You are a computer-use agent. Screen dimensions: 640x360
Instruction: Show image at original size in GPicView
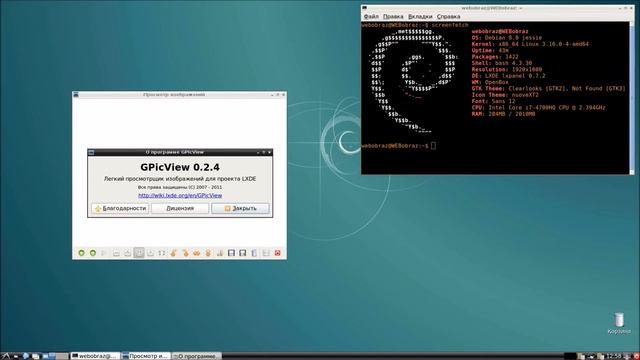coord(150,253)
